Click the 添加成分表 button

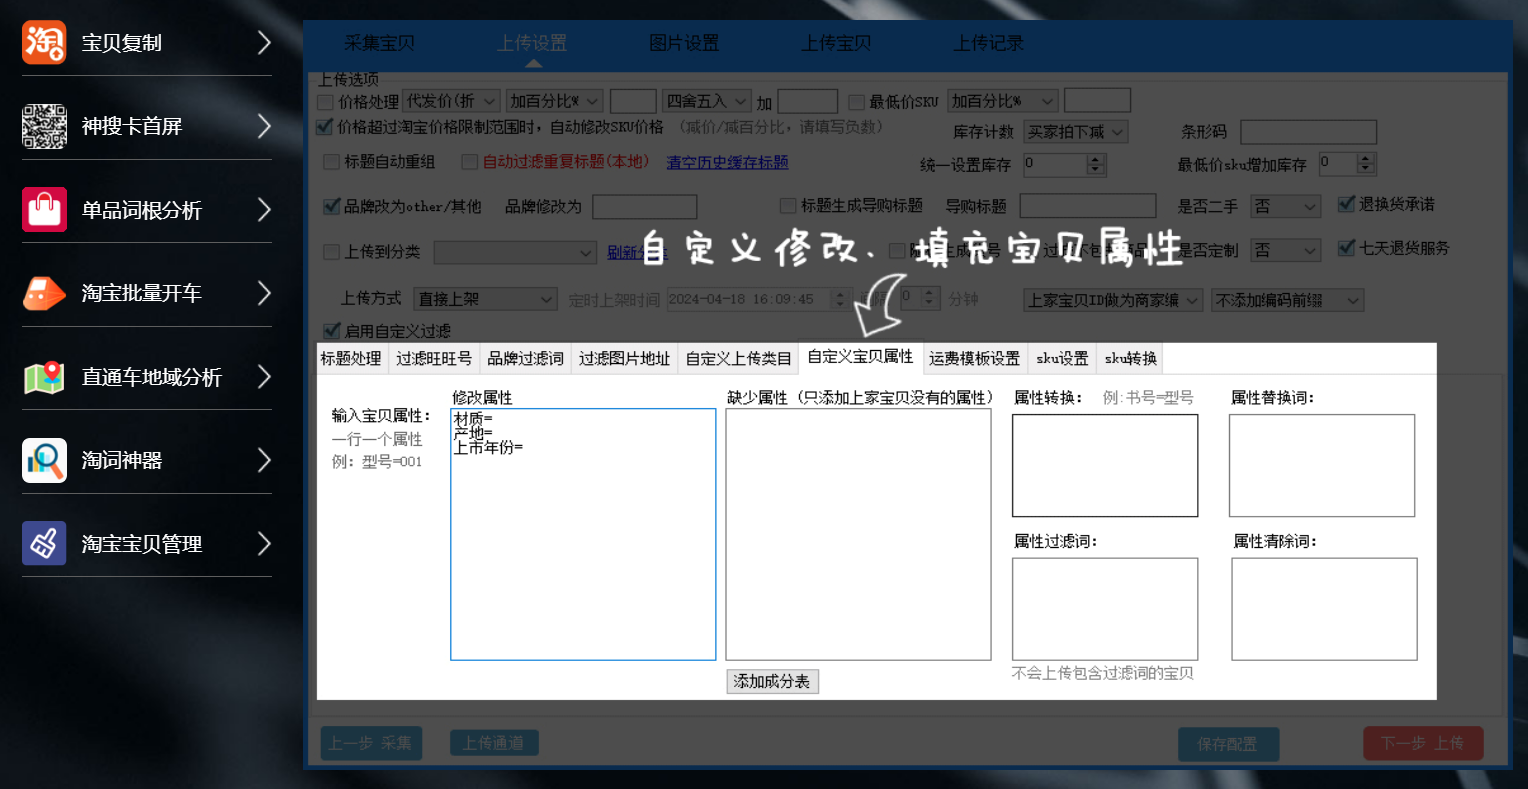point(772,681)
